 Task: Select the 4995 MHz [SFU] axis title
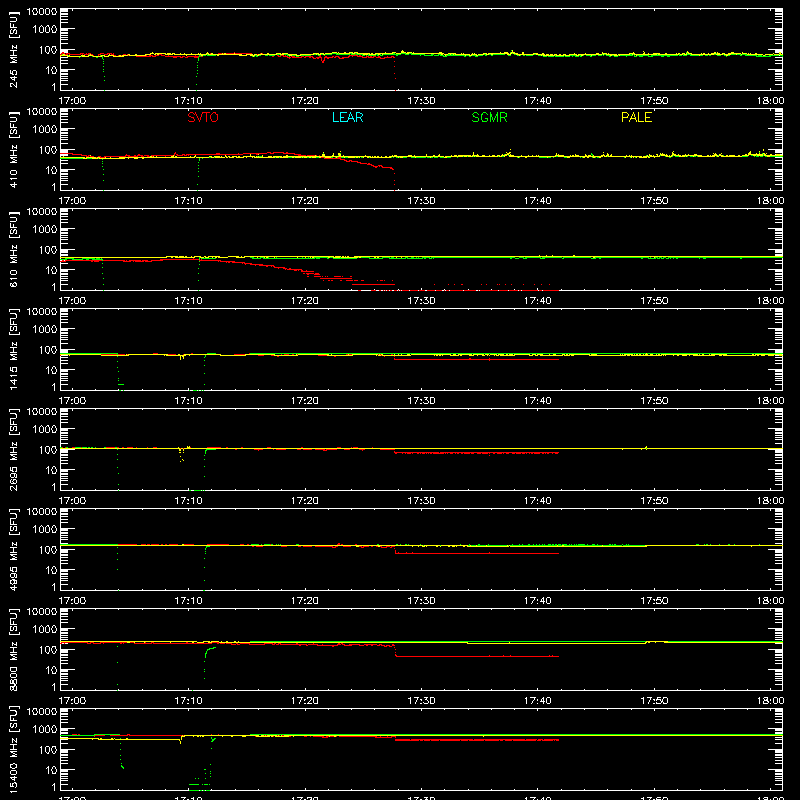tap(14, 549)
